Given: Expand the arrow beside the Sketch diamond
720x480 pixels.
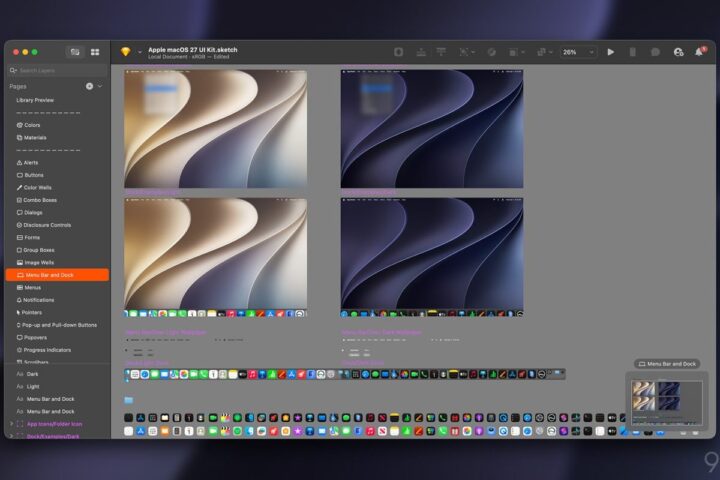Looking at the screenshot, I should 140,52.
